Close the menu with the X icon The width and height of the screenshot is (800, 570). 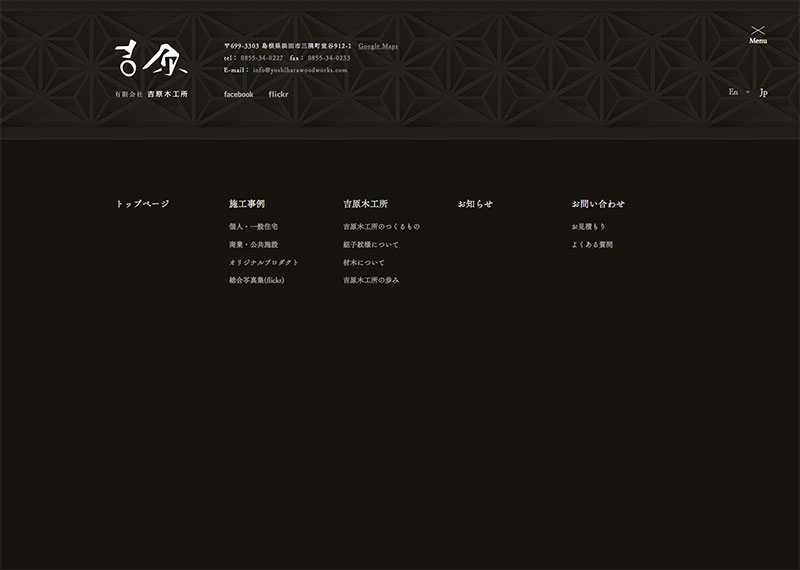pos(758,33)
